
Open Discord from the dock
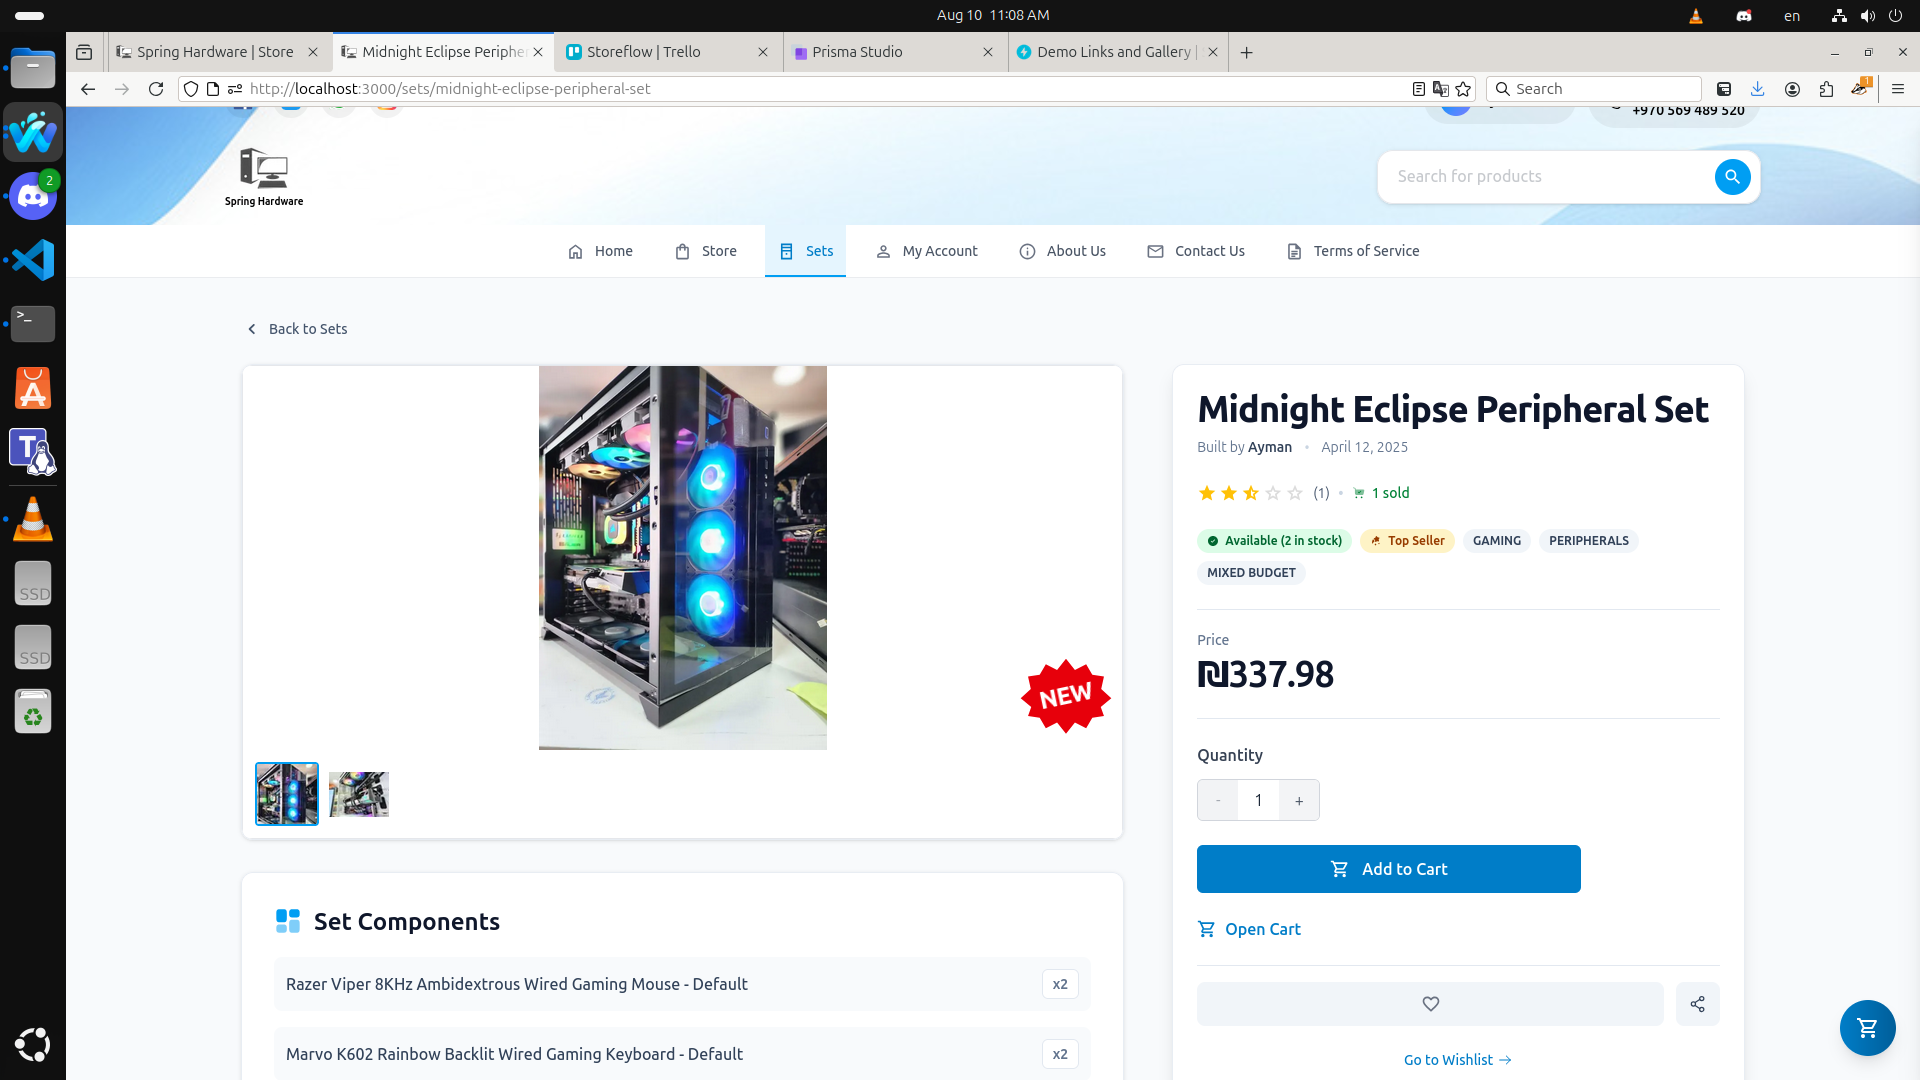(33, 196)
